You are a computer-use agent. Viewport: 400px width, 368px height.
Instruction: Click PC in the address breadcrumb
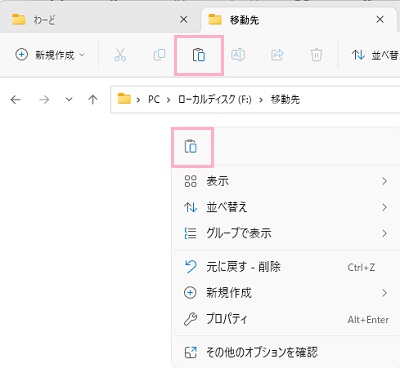pos(154,99)
